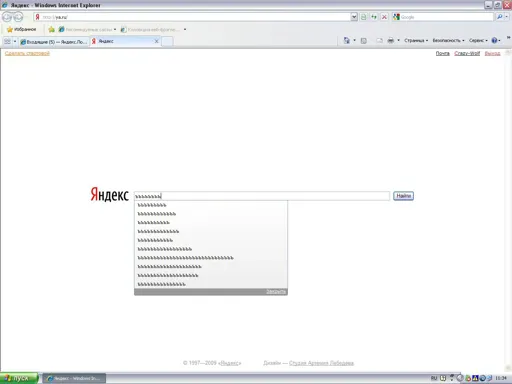The image size is (512, 384).
Task: Open the Страница menu
Action: (416, 40)
